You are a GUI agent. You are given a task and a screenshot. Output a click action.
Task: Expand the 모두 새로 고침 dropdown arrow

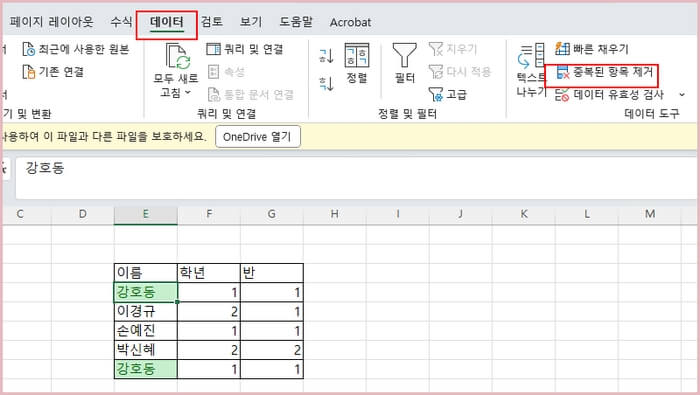coord(188,92)
